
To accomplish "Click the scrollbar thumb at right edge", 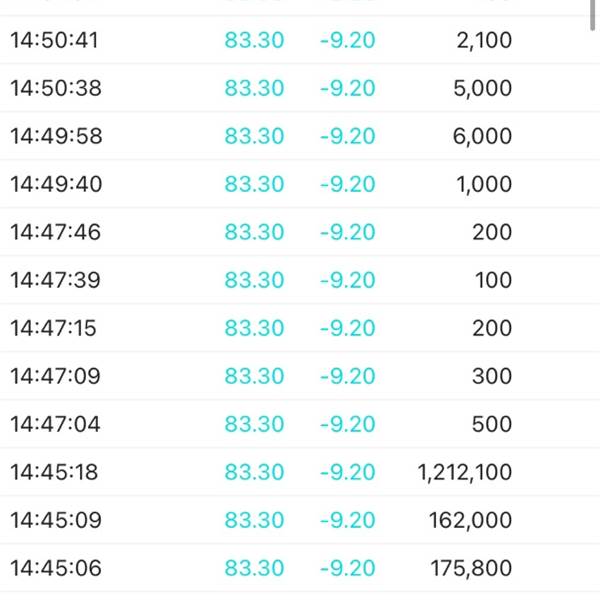I will click(594, 15).
